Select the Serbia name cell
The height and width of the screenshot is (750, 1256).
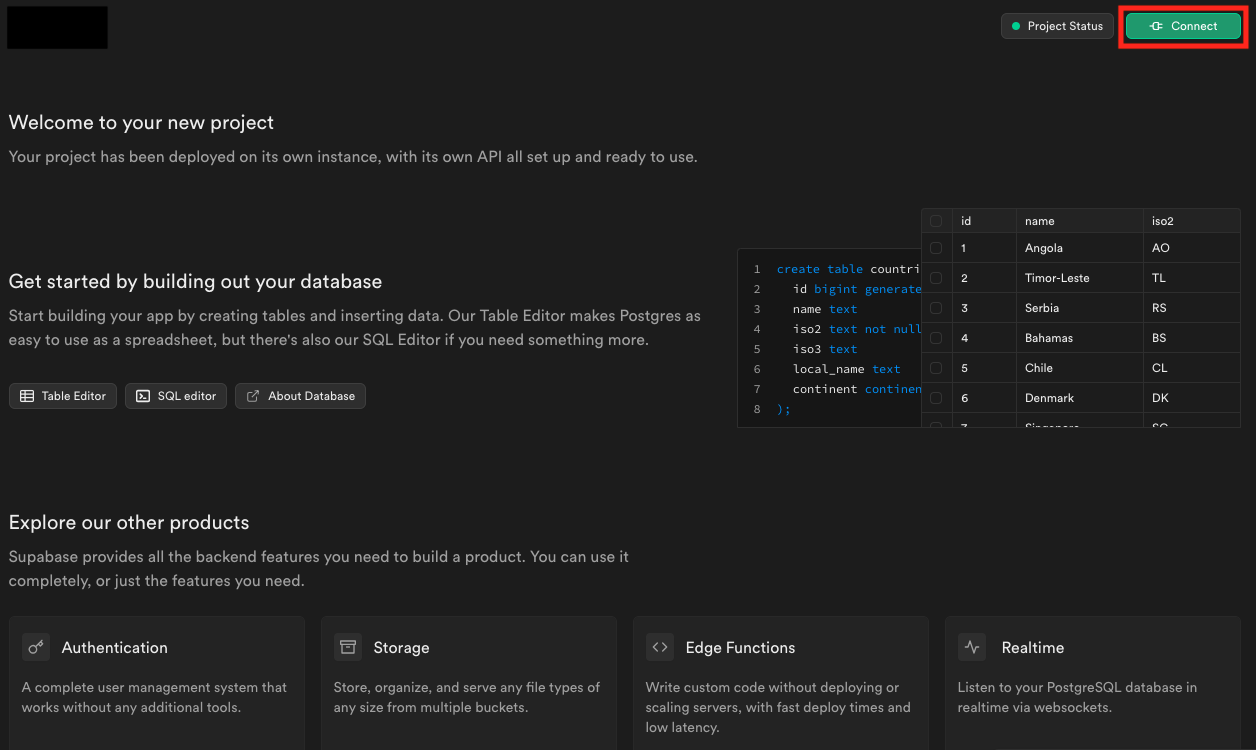pyautogui.click(x=1080, y=308)
